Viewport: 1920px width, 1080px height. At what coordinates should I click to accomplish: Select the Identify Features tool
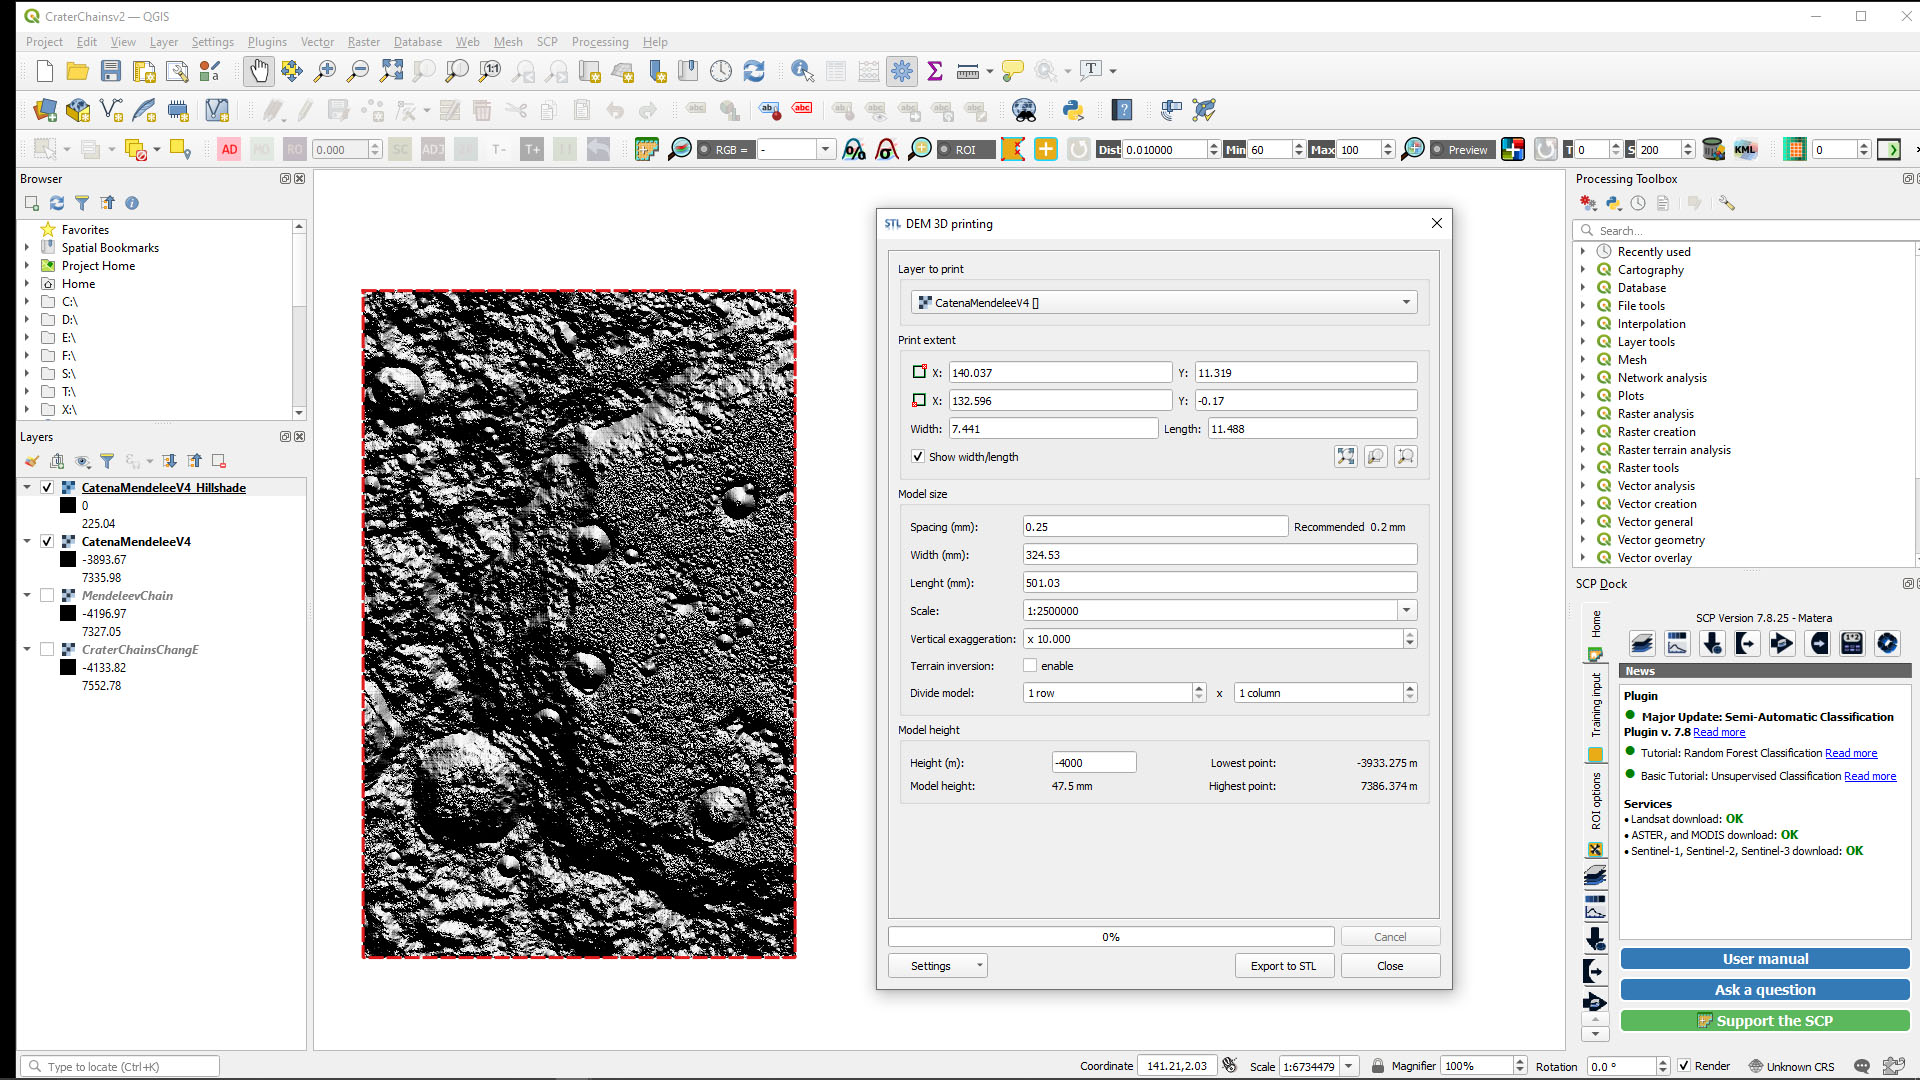click(x=802, y=71)
